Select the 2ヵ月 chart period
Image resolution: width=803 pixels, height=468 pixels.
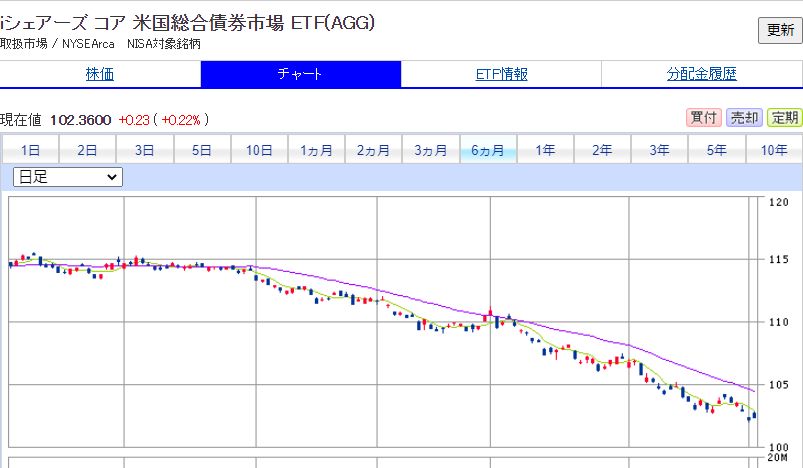[374, 150]
